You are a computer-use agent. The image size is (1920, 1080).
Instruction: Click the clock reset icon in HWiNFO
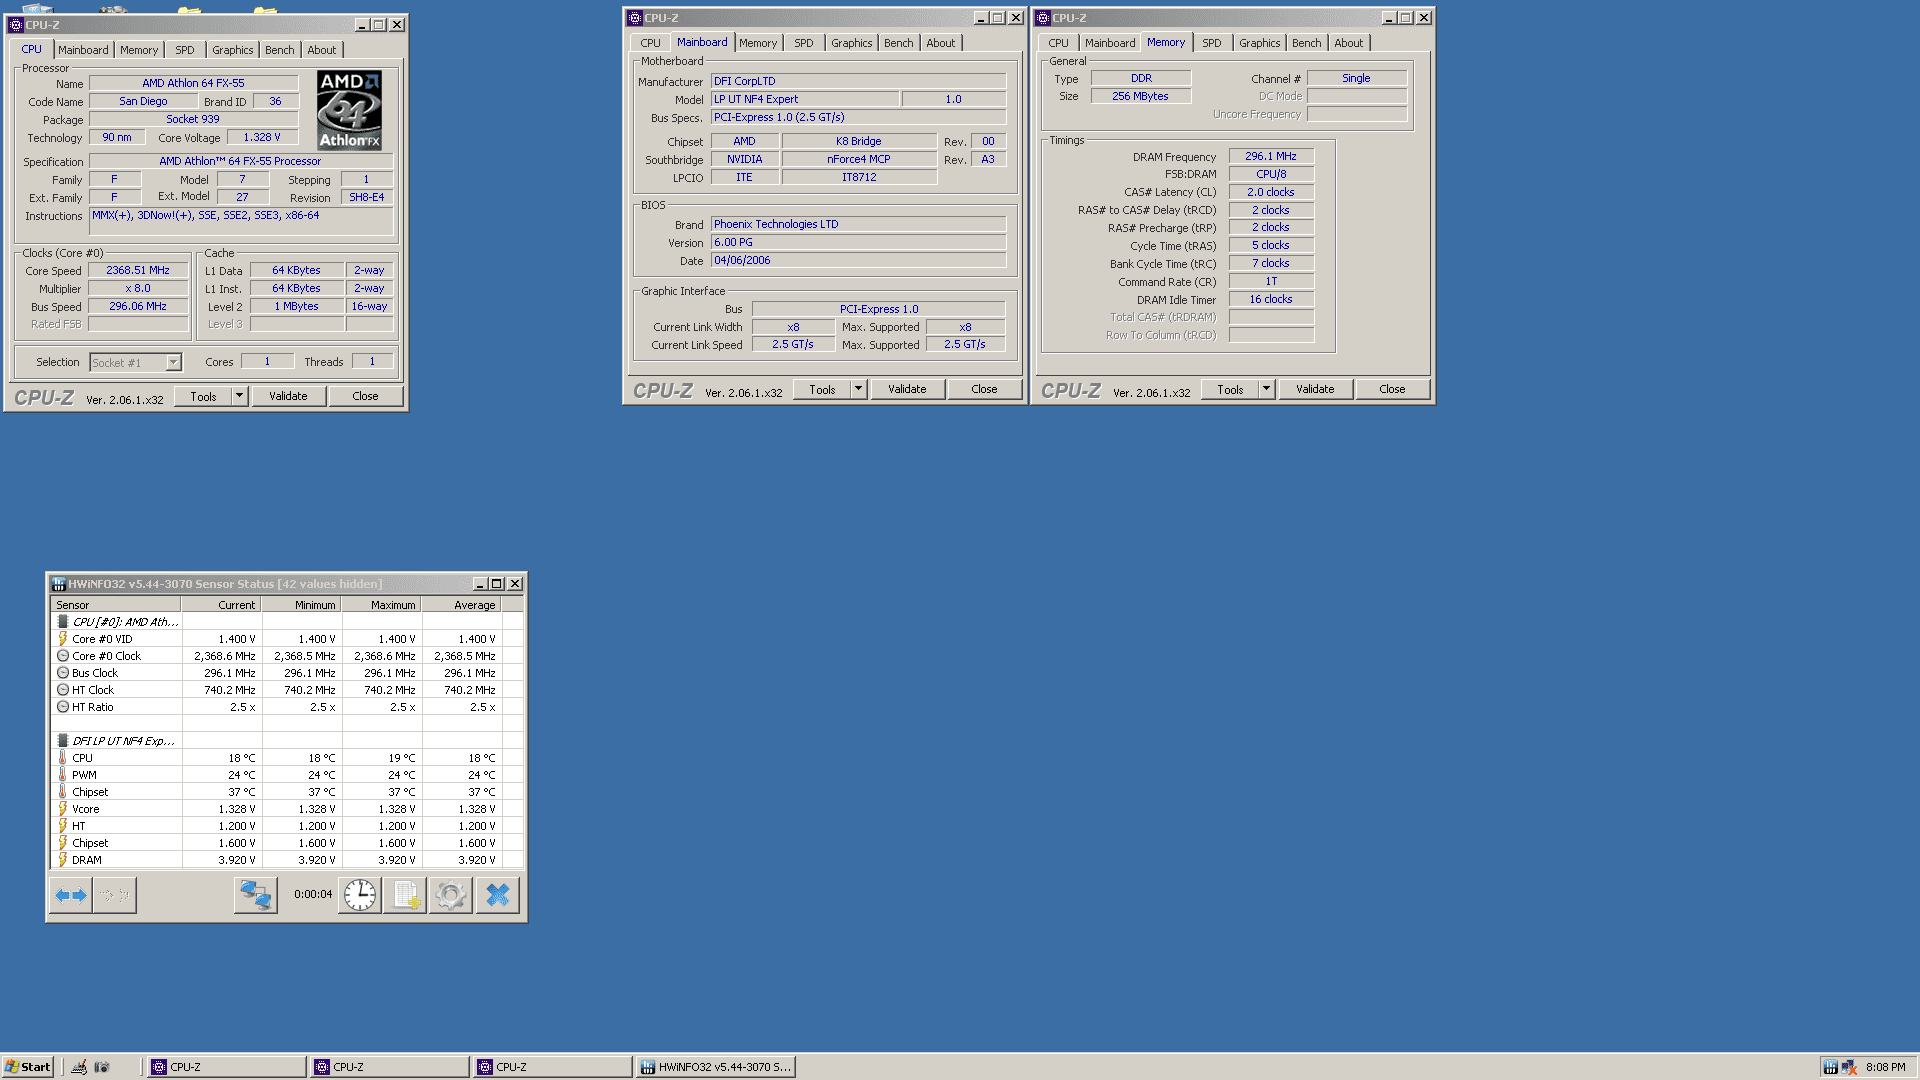pos(360,895)
